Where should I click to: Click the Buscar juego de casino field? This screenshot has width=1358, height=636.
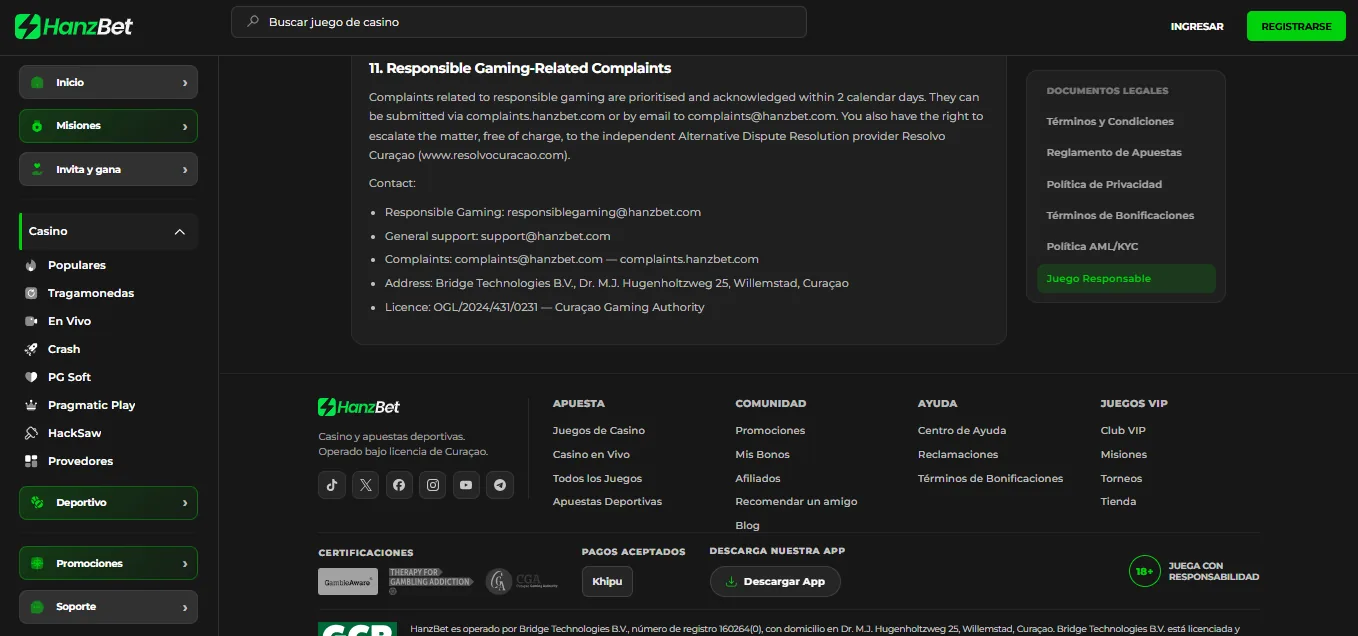click(519, 22)
